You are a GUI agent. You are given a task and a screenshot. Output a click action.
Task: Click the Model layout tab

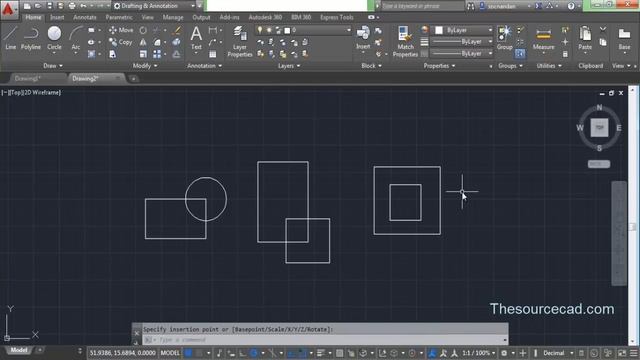19,350
